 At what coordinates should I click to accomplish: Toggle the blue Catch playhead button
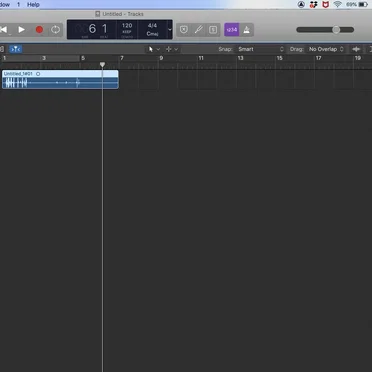click(15, 49)
